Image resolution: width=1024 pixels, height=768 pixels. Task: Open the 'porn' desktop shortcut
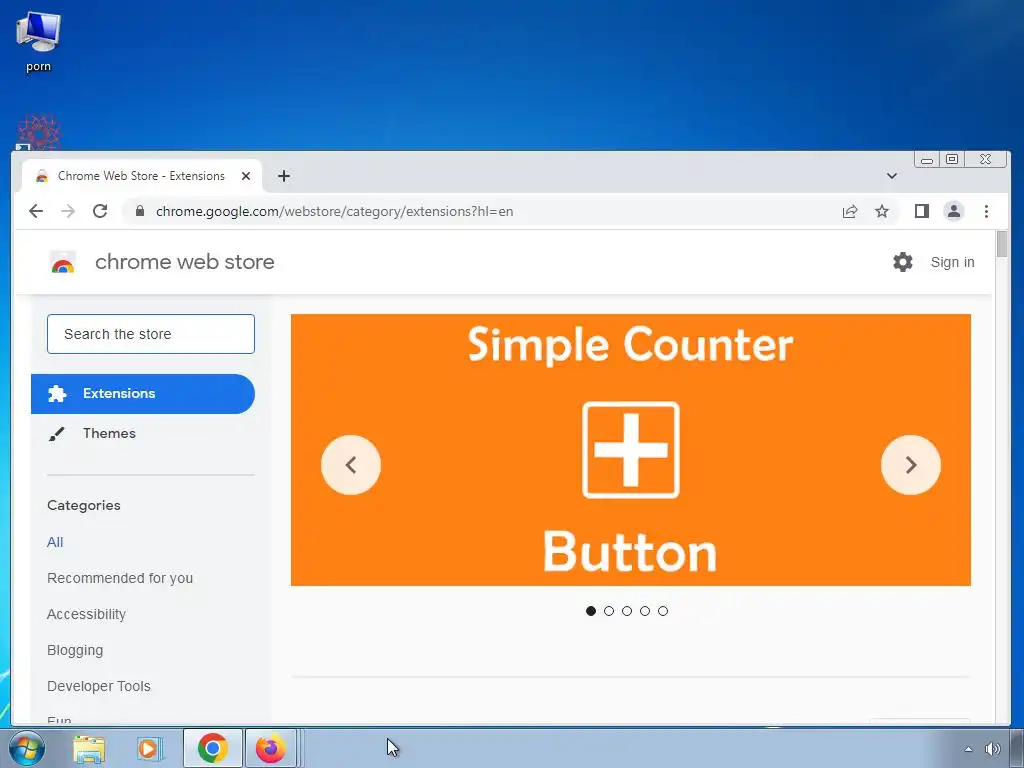[x=39, y=42]
